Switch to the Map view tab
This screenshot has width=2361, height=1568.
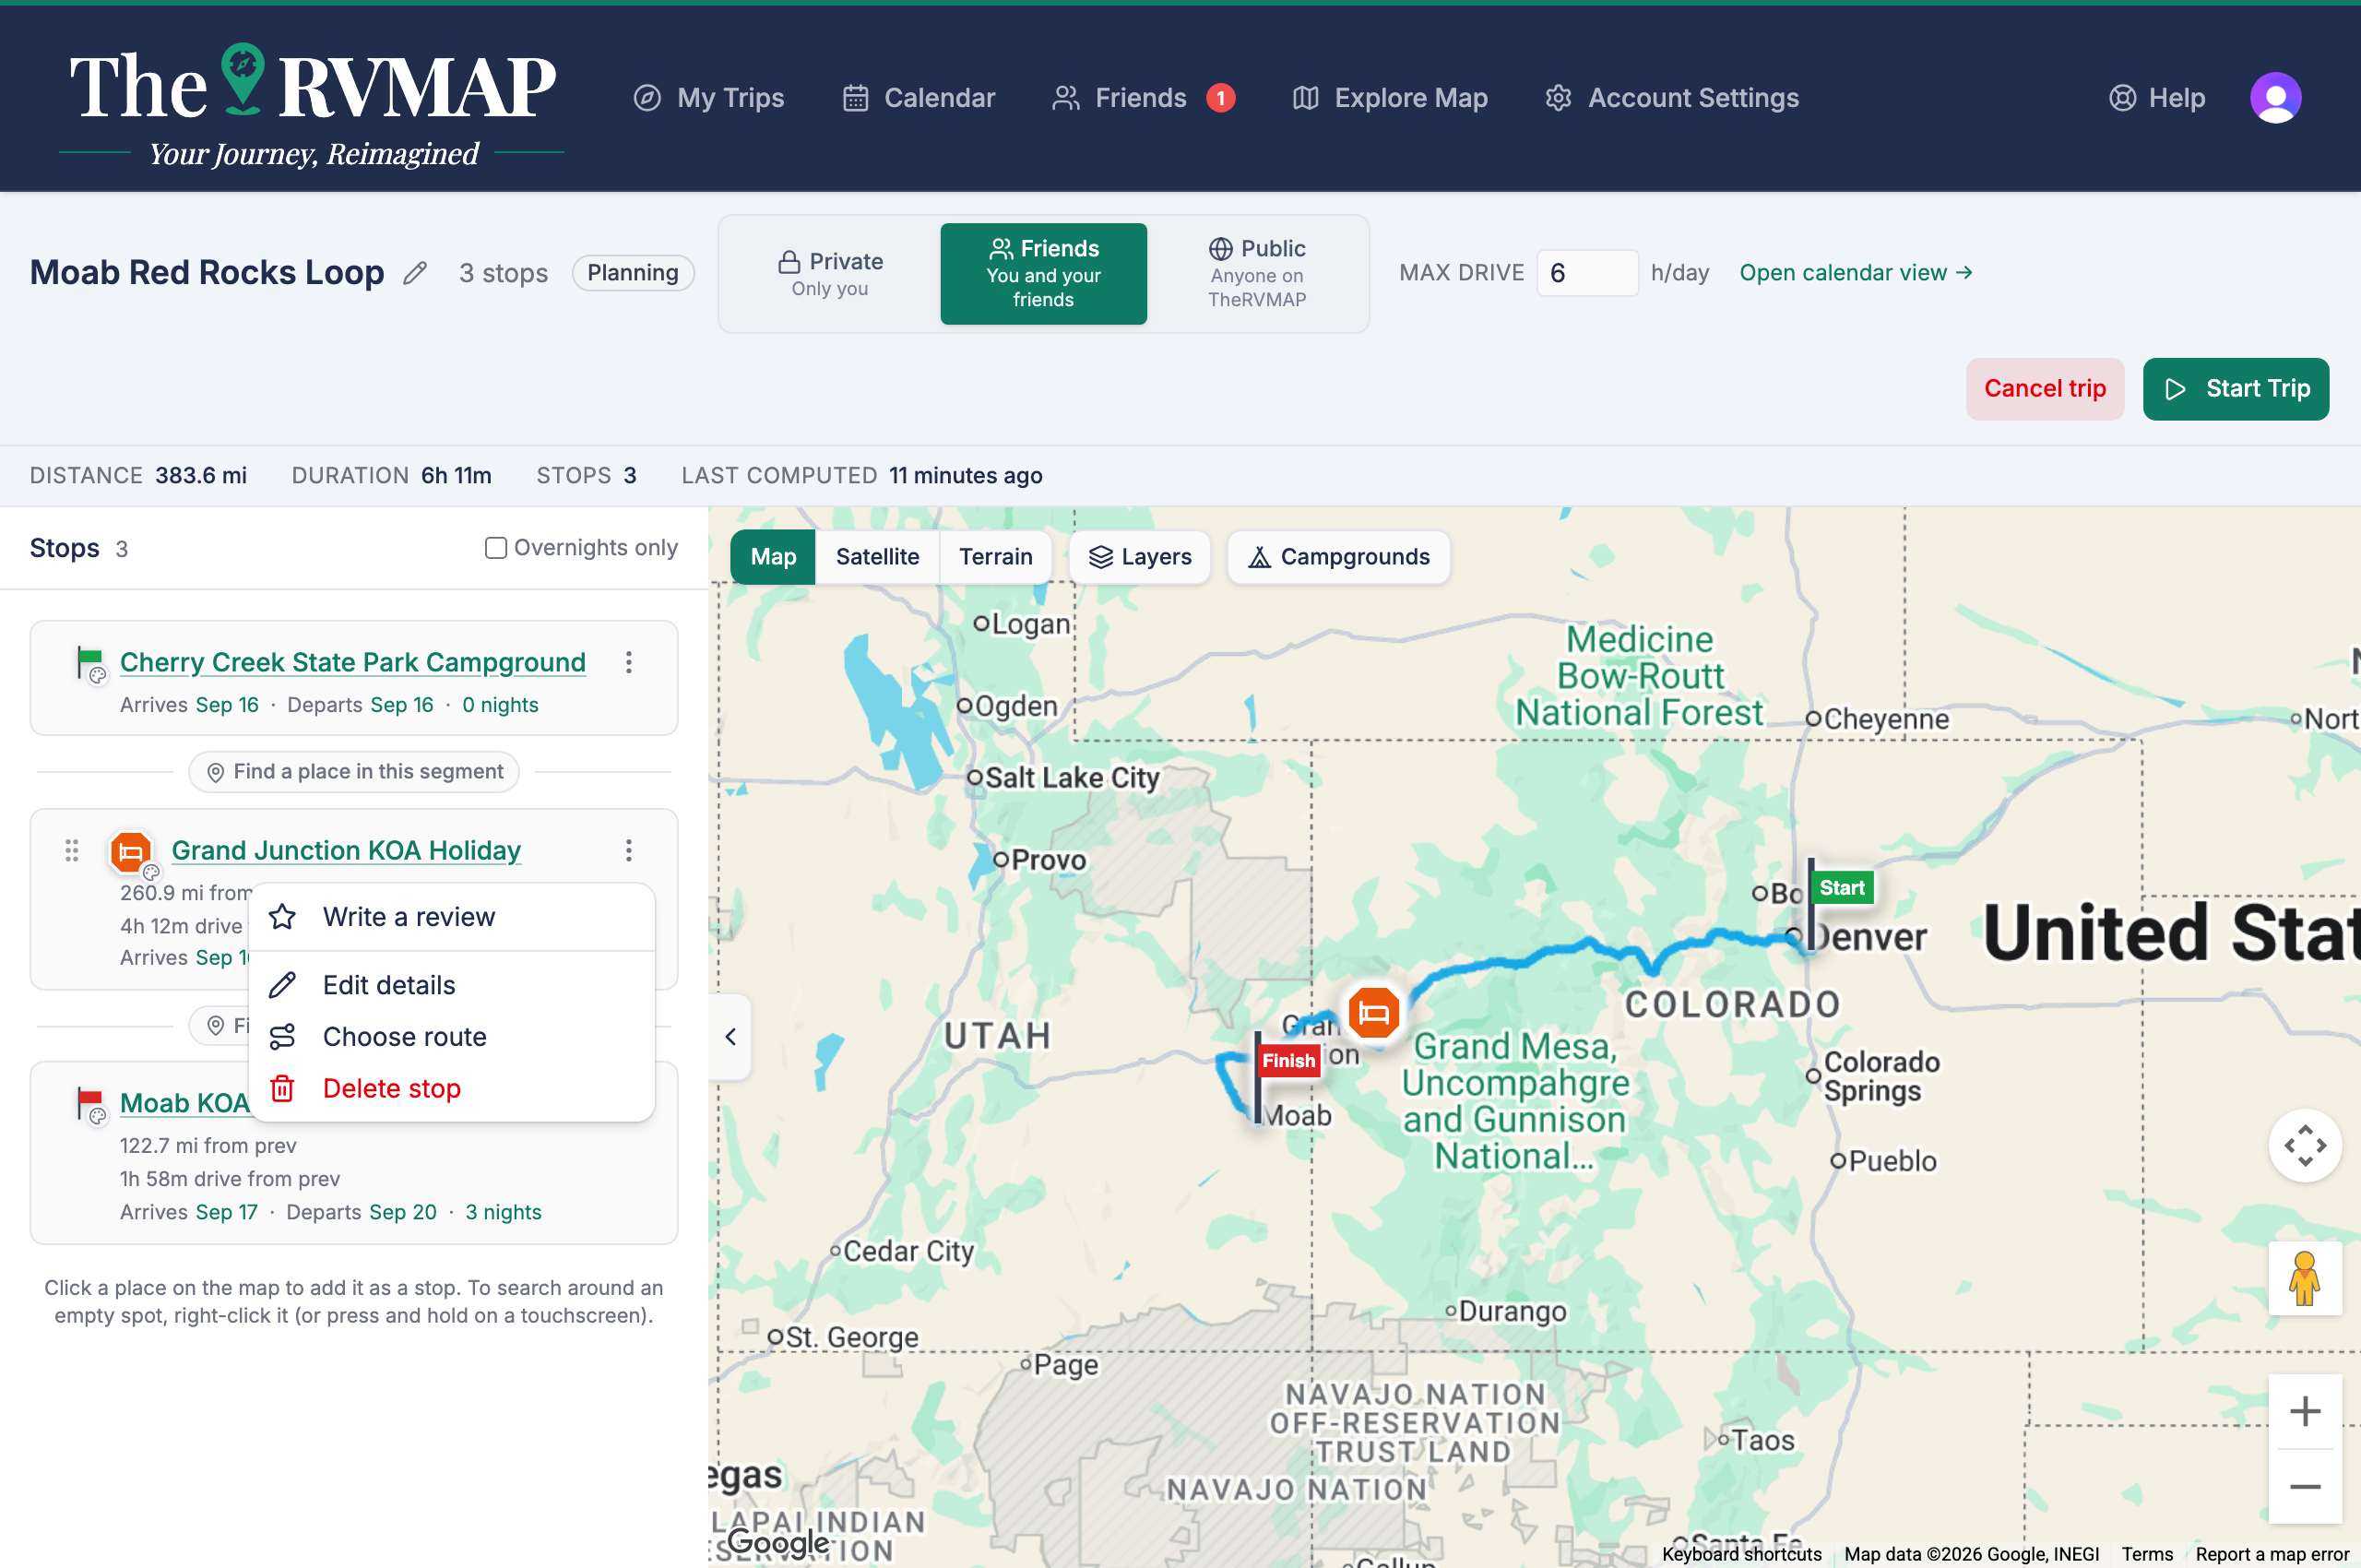(773, 557)
